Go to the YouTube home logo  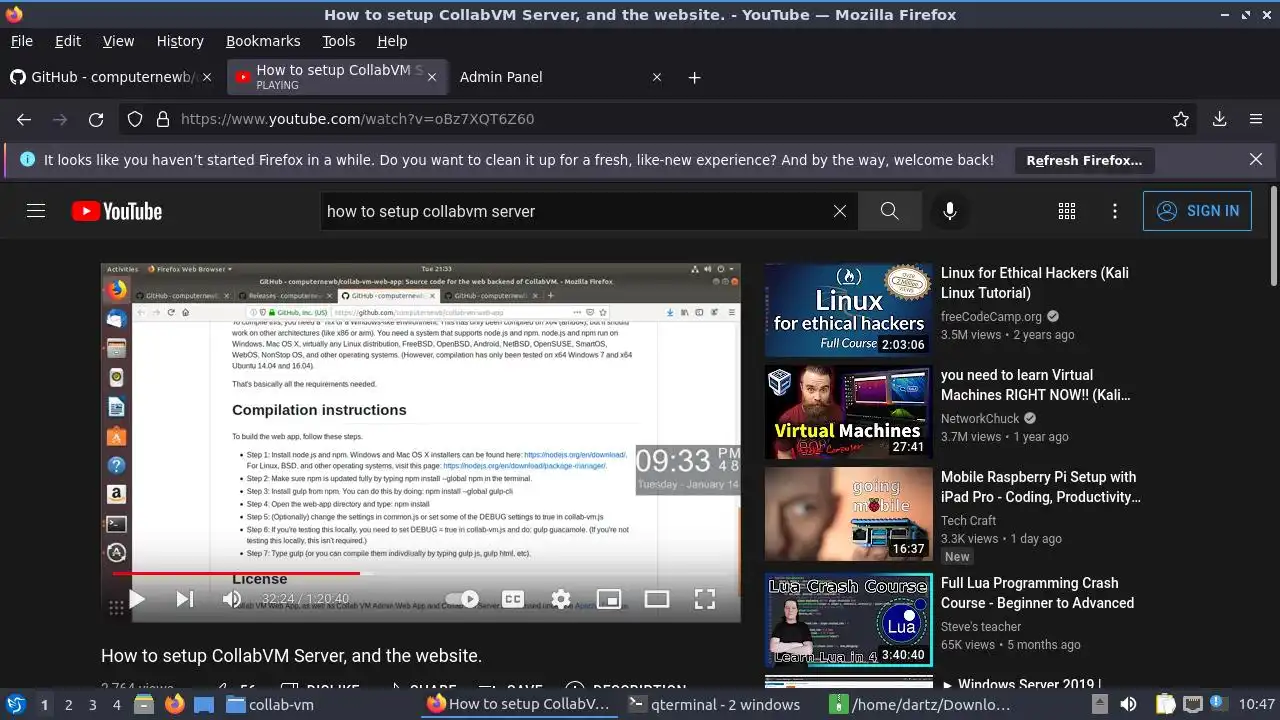click(x=117, y=211)
